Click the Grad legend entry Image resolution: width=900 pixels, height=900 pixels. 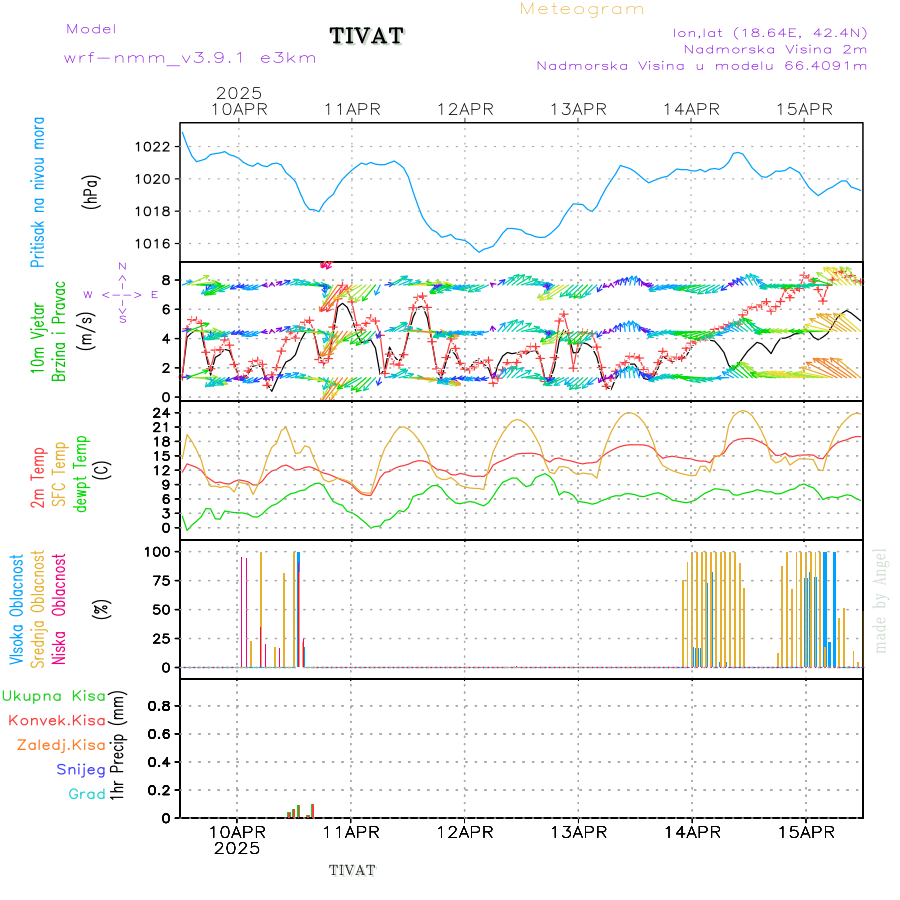pyautogui.click(x=86, y=794)
